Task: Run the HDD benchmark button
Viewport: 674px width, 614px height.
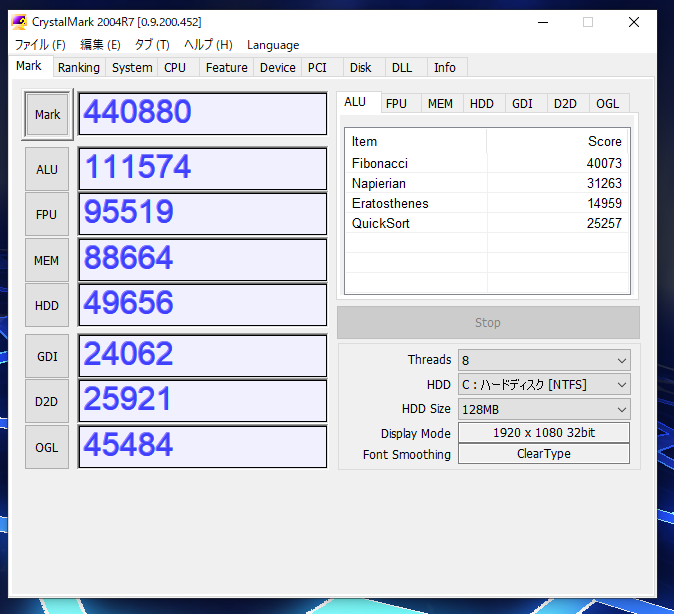Action: pos(47,305)
